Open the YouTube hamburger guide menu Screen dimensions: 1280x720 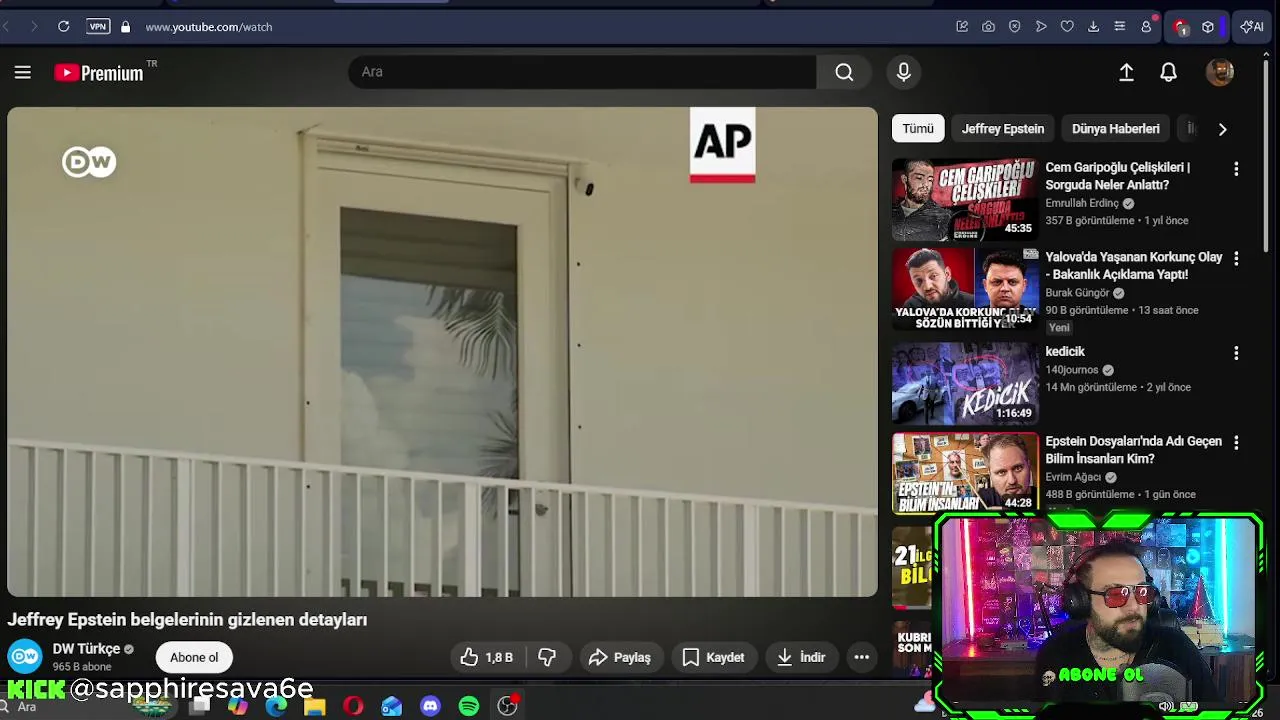(x=23, y=72)
